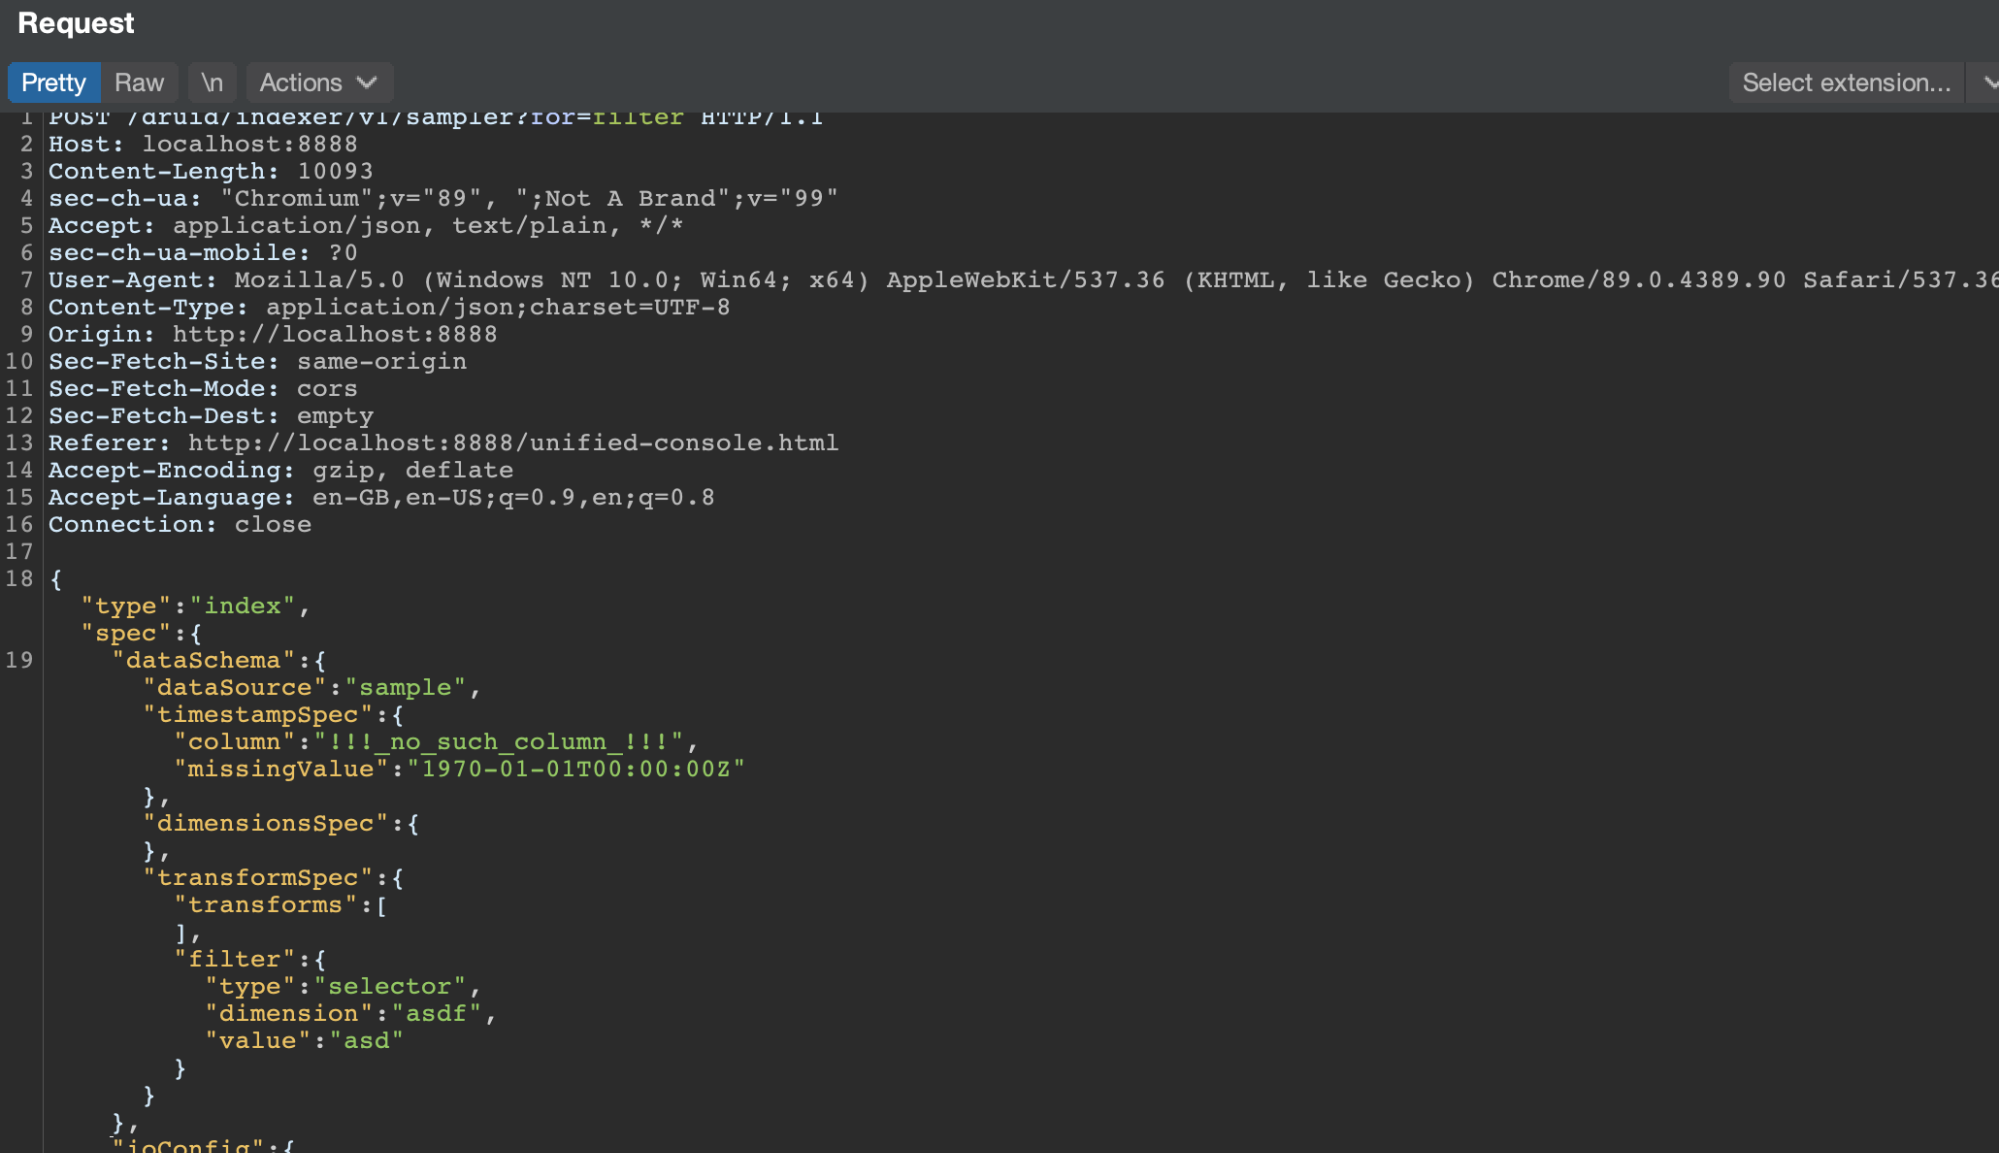Image resolution: width=1999 pixels, height=1153 pixels.
Task: Click the Actions dropdown menu
Action: point(316,82)
